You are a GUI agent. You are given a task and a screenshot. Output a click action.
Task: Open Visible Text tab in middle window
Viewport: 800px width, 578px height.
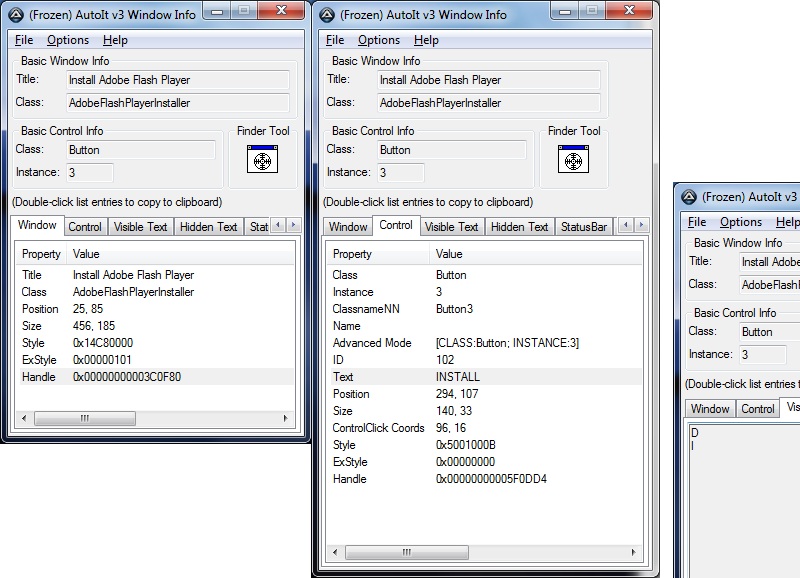pyautogui.click(x=452, y=227)
